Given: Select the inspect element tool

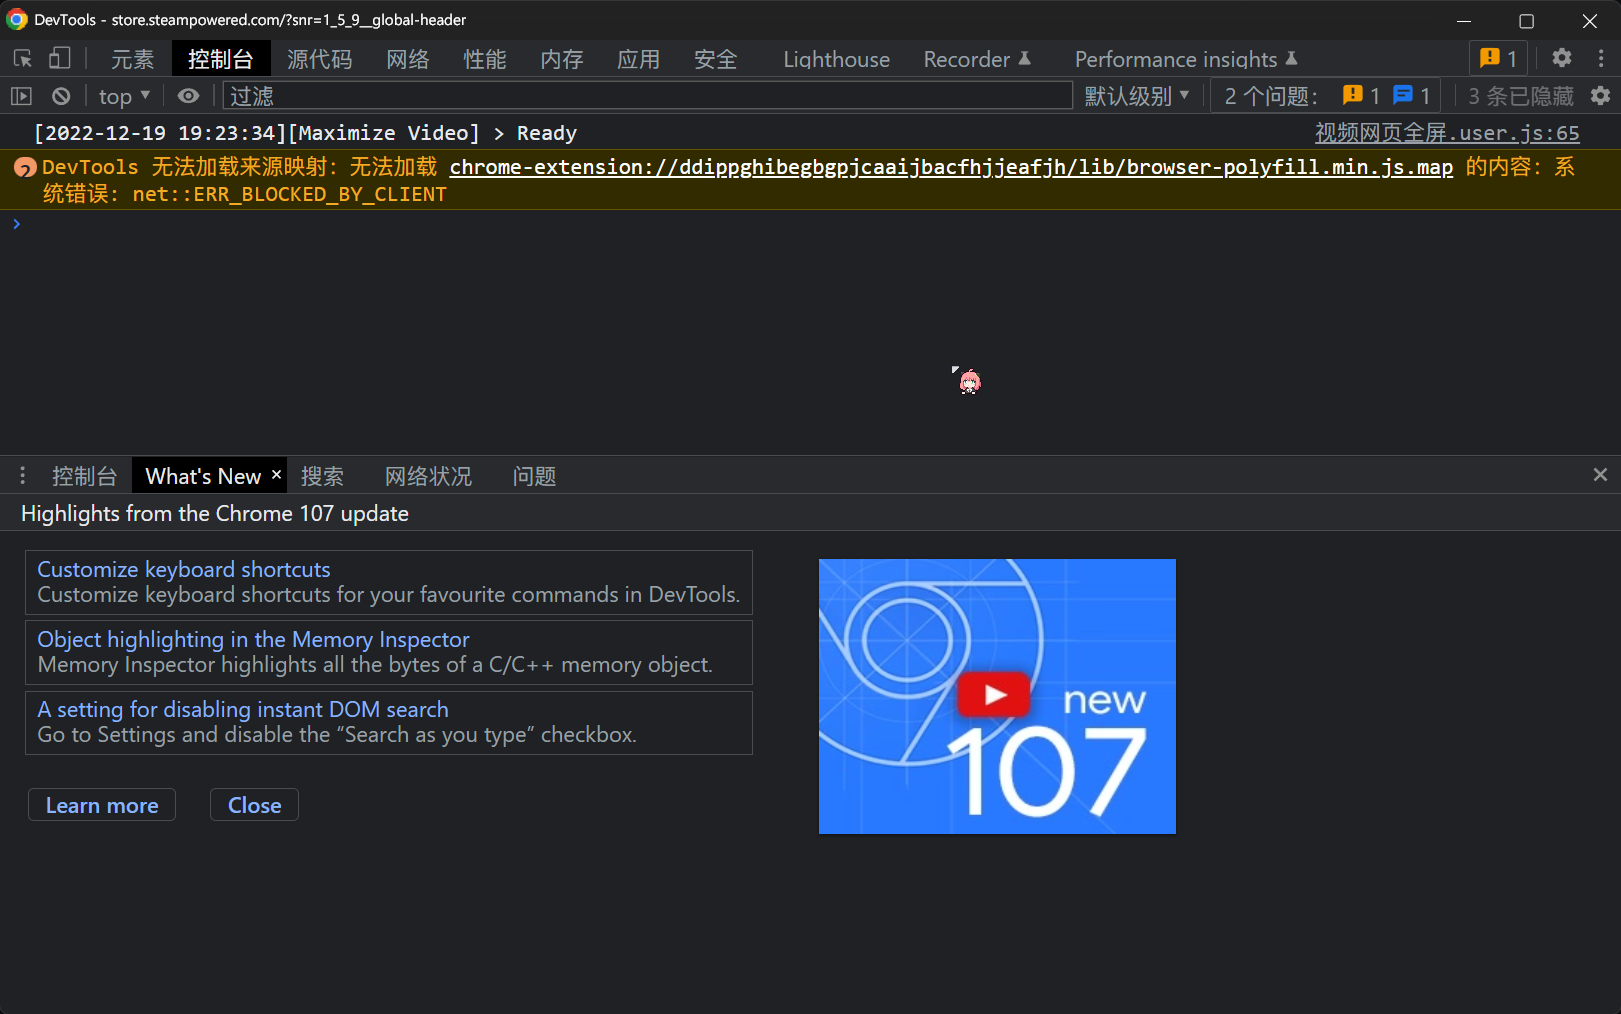Looking at the screenshot, I should click(x=22, y=58).
